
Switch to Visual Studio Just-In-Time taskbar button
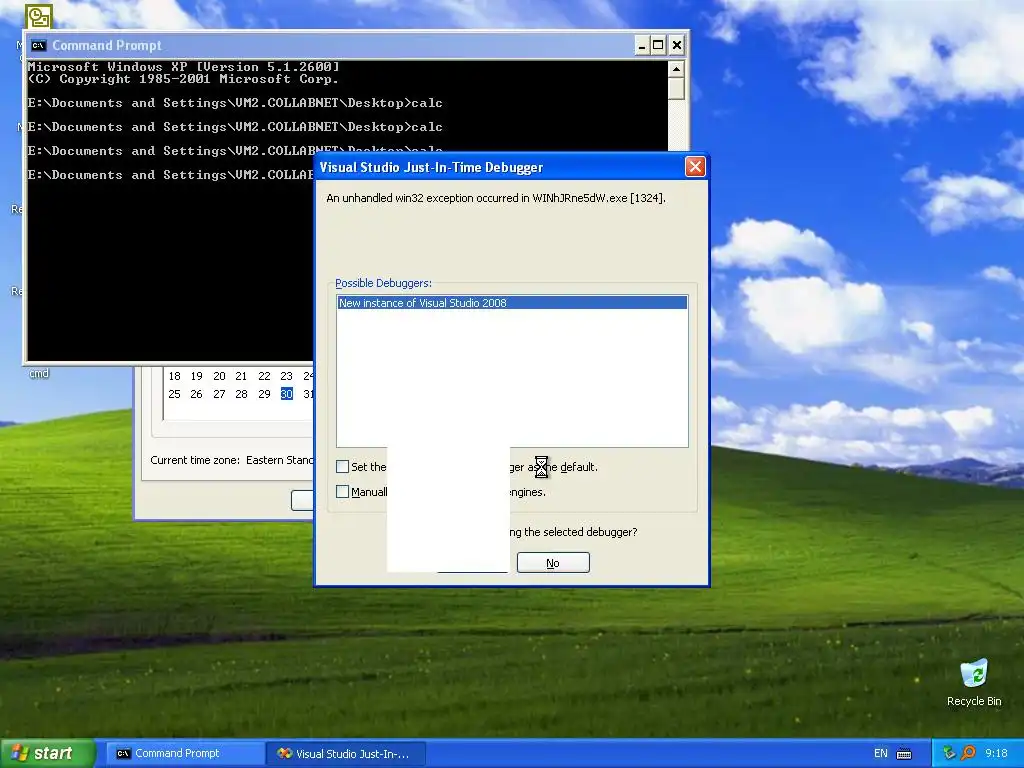pos(347,754)
